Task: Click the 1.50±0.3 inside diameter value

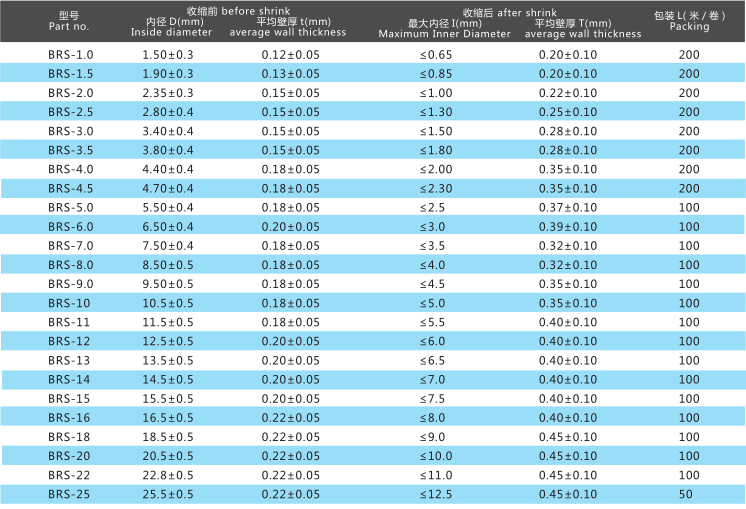Action: click(168, 55)
